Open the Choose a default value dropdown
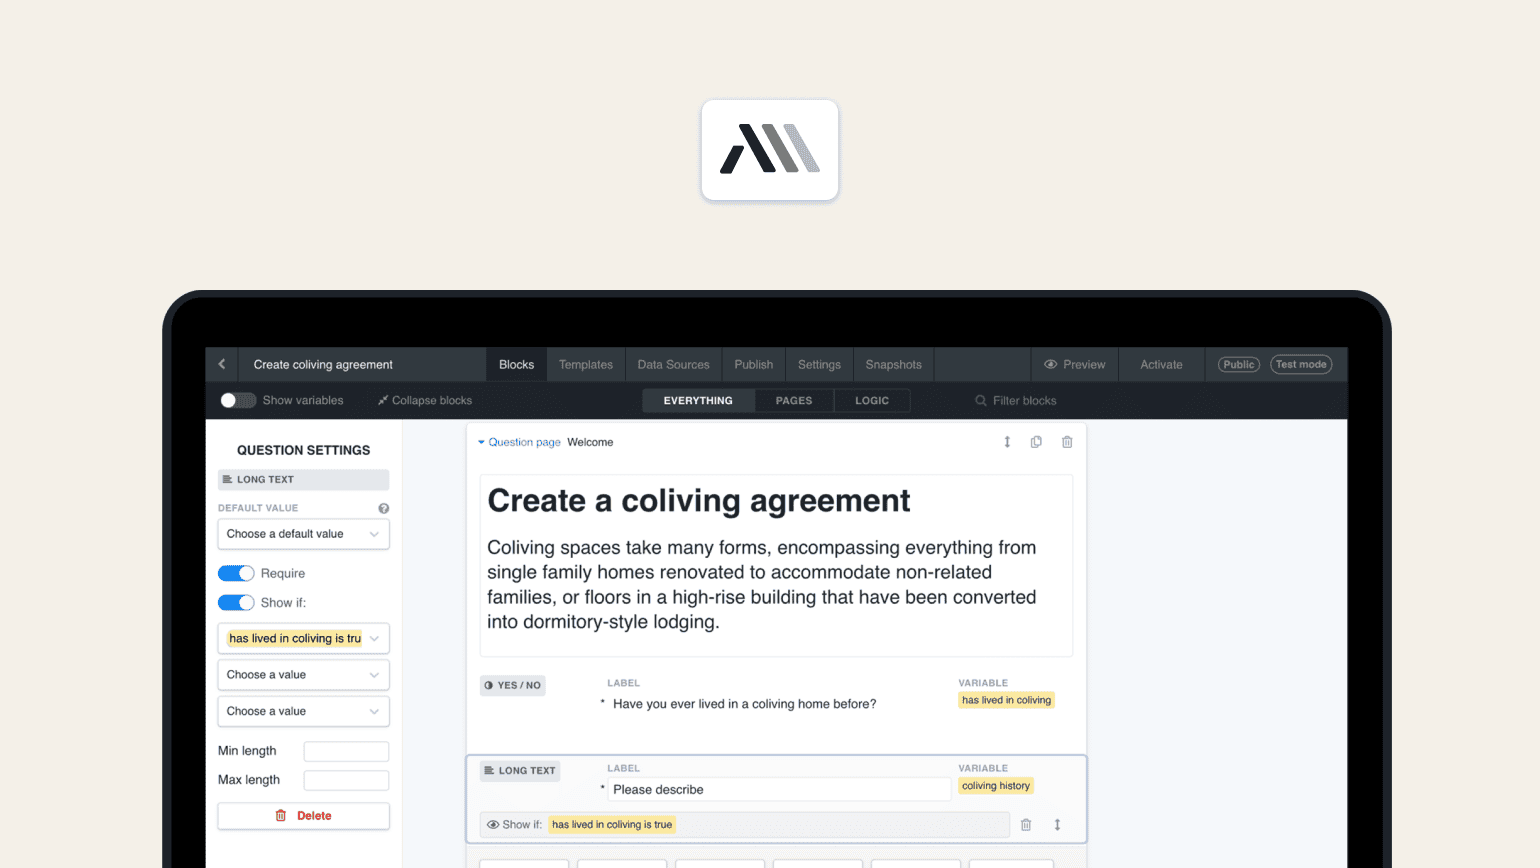1540x868 pixels. point(303,534)
